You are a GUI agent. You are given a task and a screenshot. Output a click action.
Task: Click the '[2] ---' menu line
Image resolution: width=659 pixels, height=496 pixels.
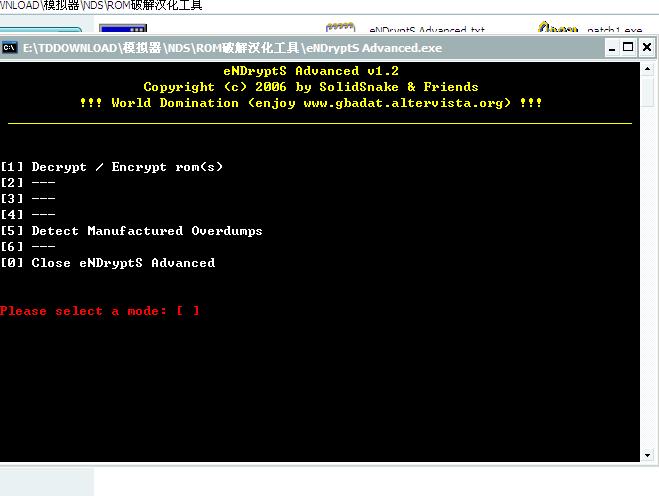[x=28, y=183]
